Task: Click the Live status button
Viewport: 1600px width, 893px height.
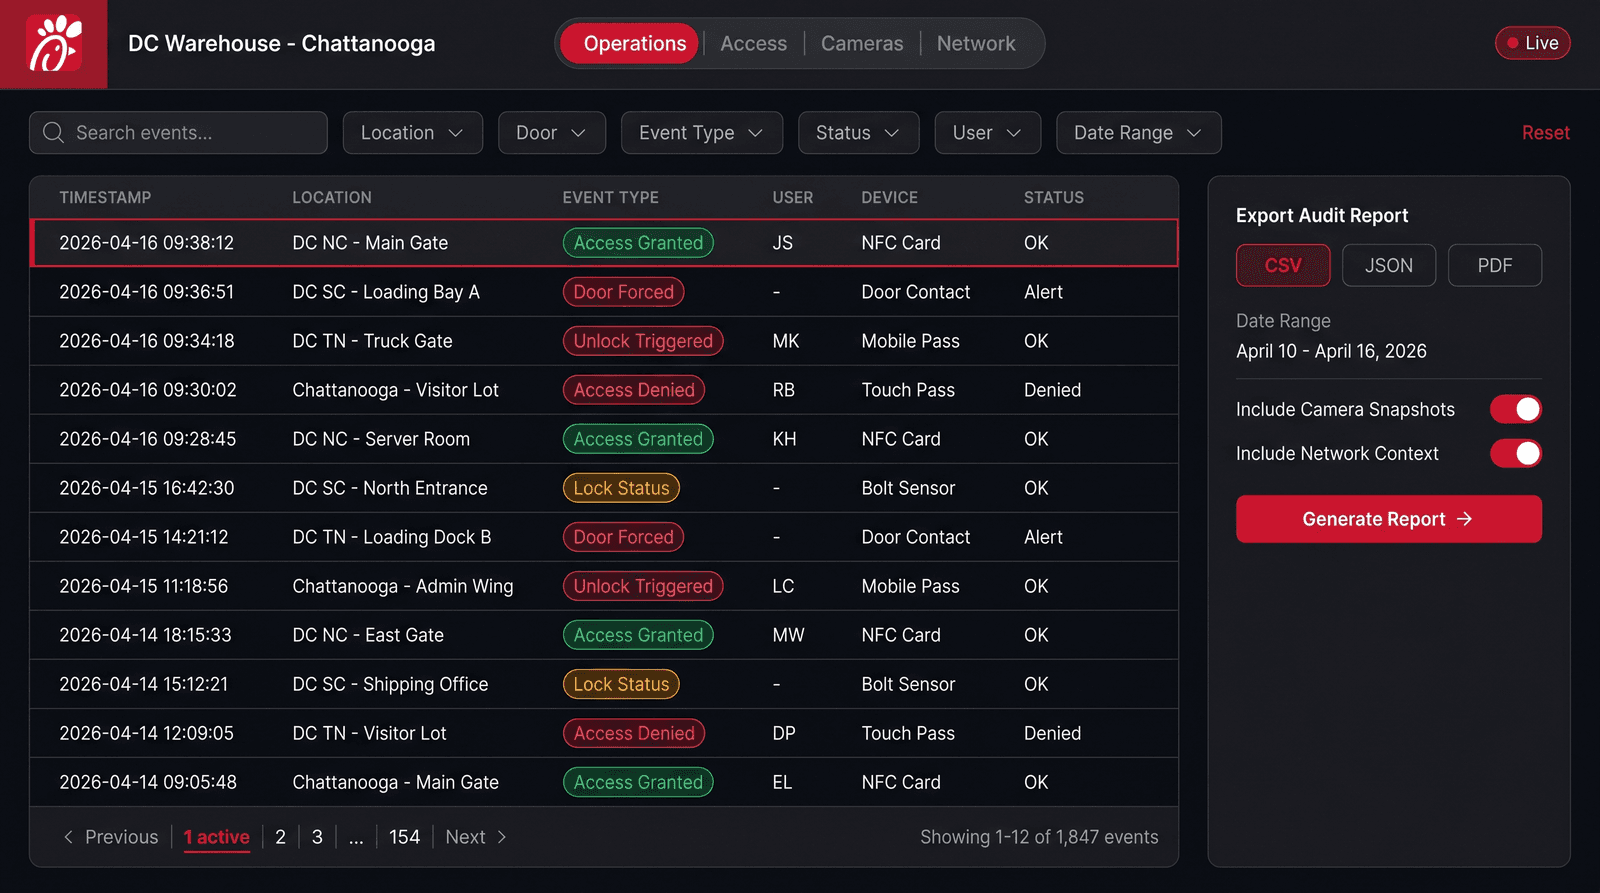Action: (1533, 43)
